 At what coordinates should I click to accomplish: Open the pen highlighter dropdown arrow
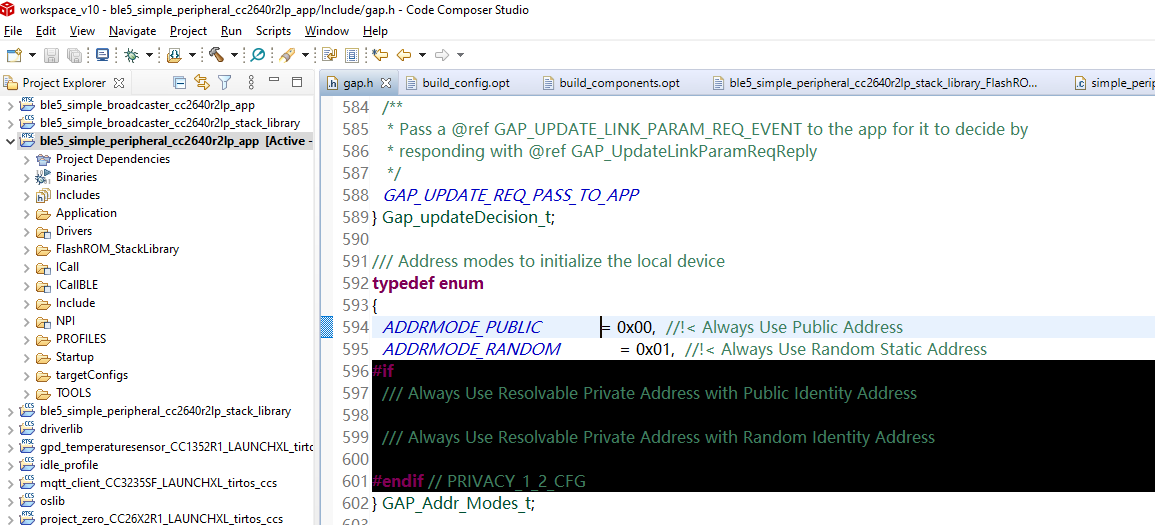305,55
